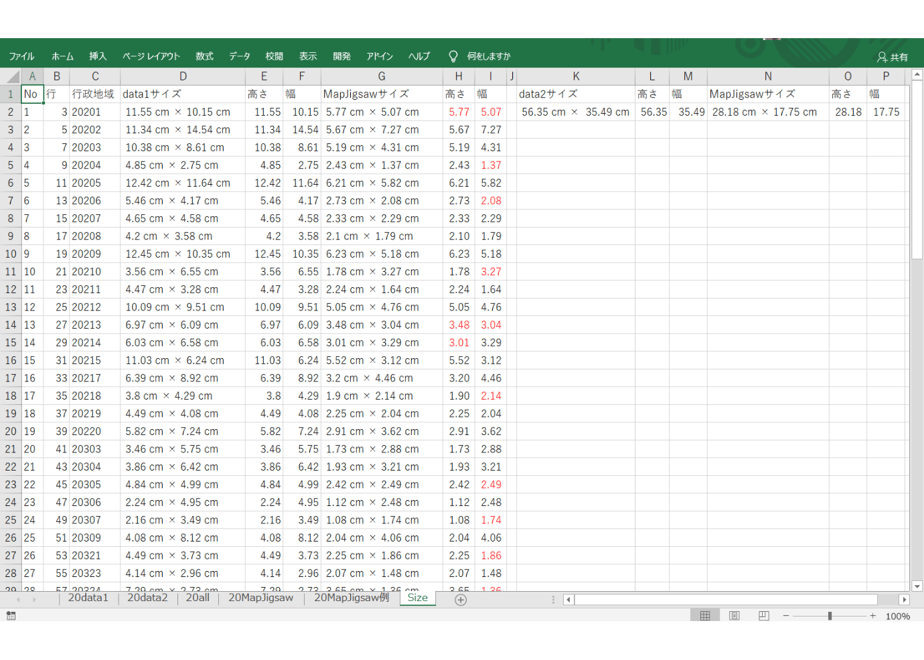Click the Select All corner triangle
The image size is (924, 660).
point(11,76)
